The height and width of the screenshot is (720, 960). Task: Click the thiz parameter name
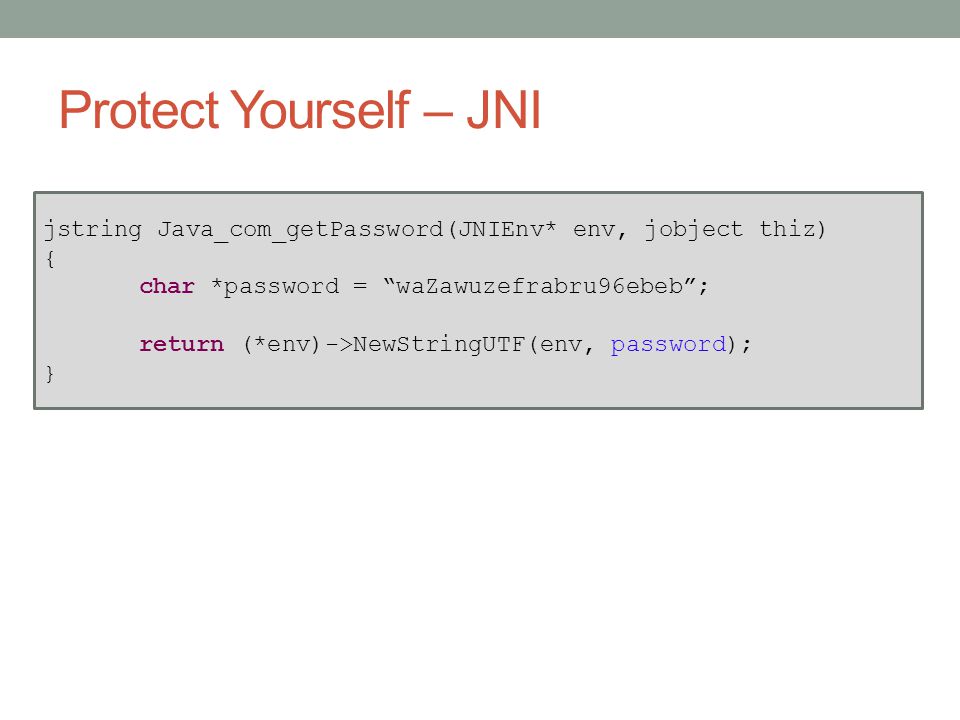pyautogui.click(x=787, y=229)
